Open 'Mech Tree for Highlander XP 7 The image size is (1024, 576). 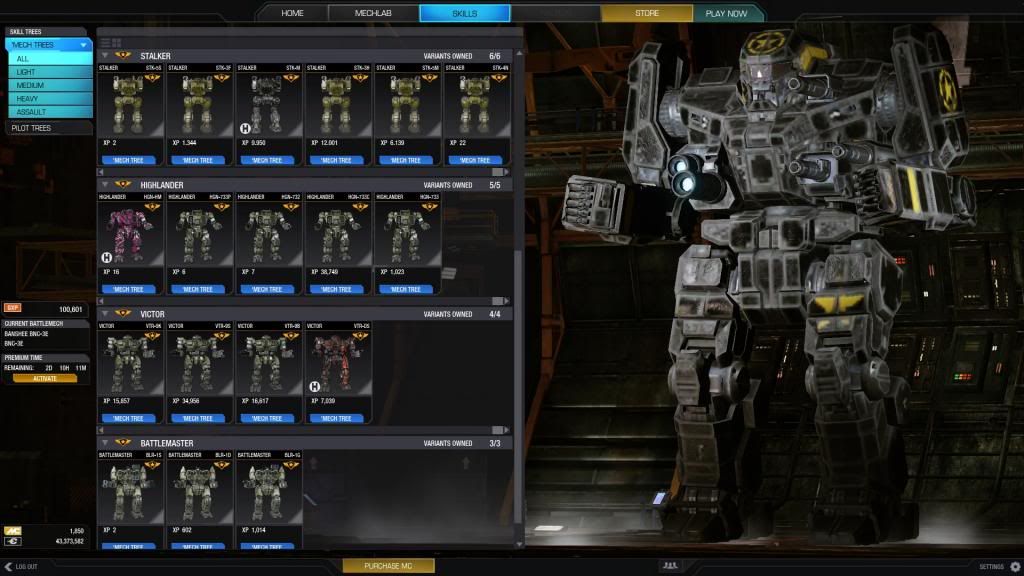click(267, 289)
